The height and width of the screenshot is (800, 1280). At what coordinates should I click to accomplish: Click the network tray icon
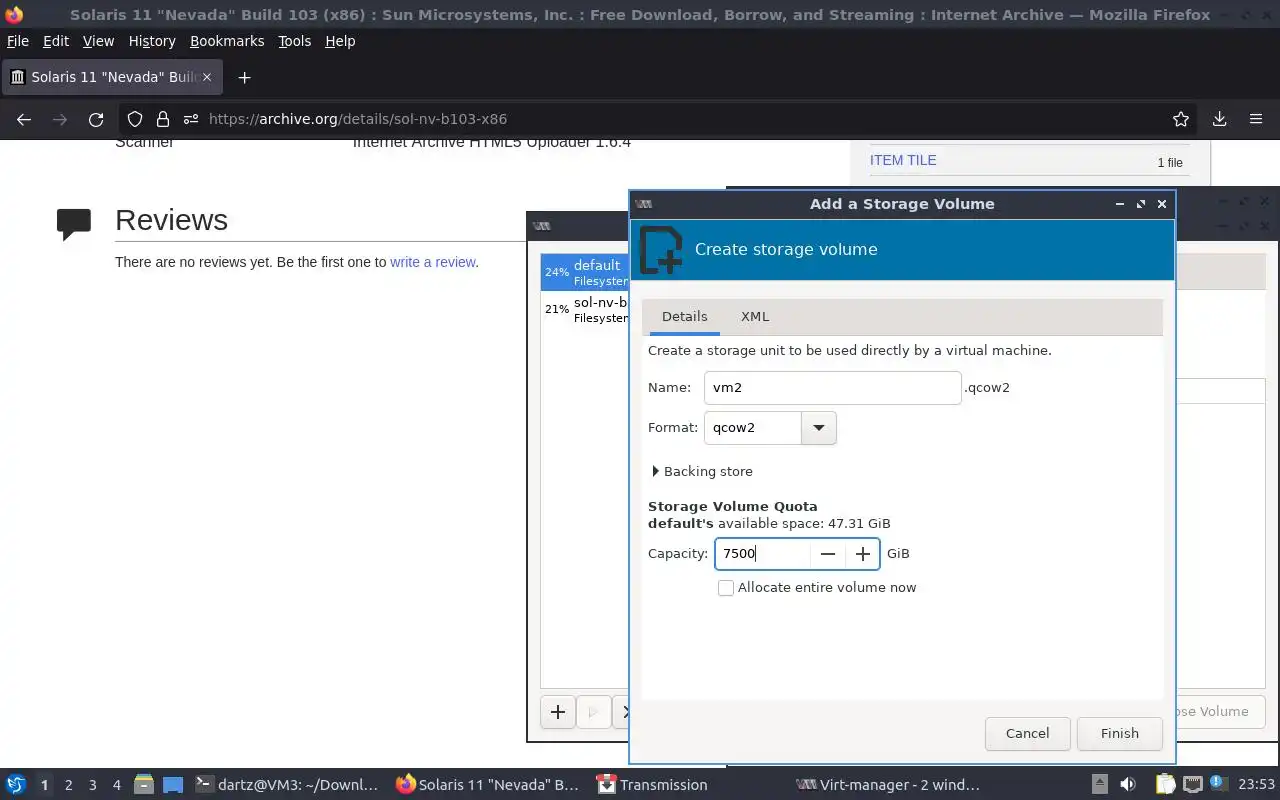pyautogui.click(x=1192, y=785)
